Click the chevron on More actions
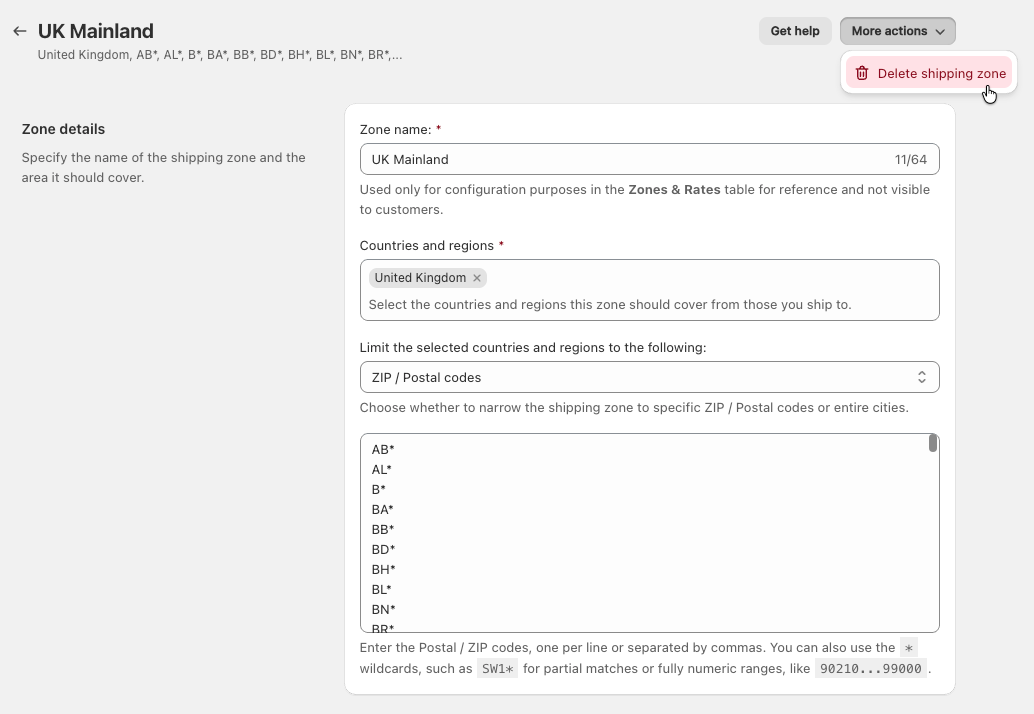1034x714 pixels. [x=940, y=32]
